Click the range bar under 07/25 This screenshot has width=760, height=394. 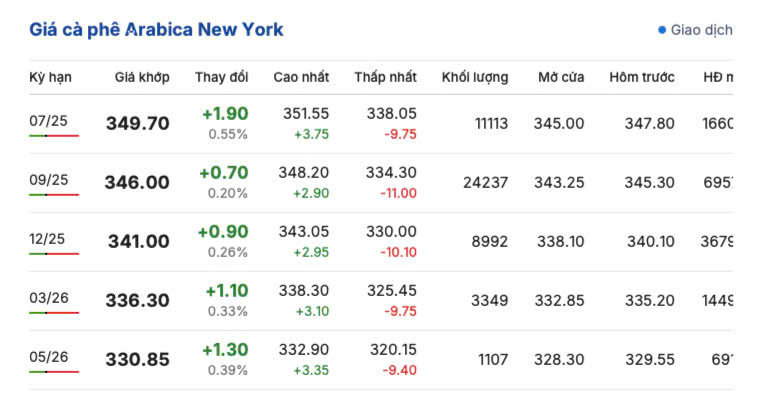(x=54, y=136)
